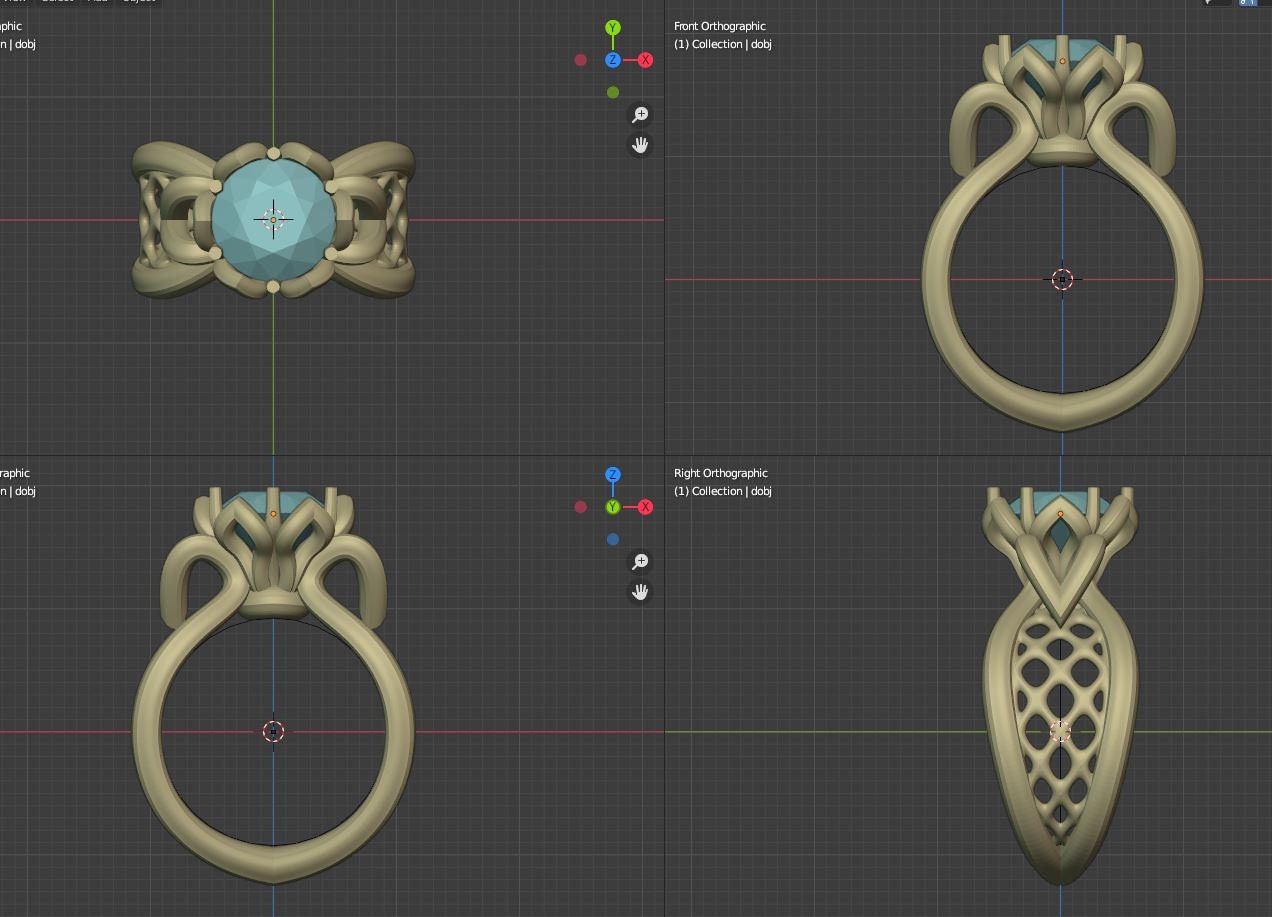The width and height of the screenshot is (1272, 917).
Task: Click the zoom magnifier in bottom-left viewport
Action: pos(640,562)
